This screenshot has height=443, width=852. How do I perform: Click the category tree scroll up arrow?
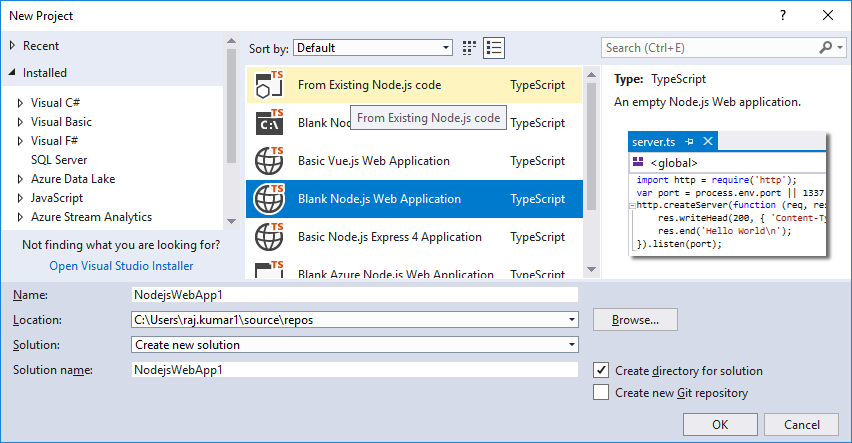(231, 41)
